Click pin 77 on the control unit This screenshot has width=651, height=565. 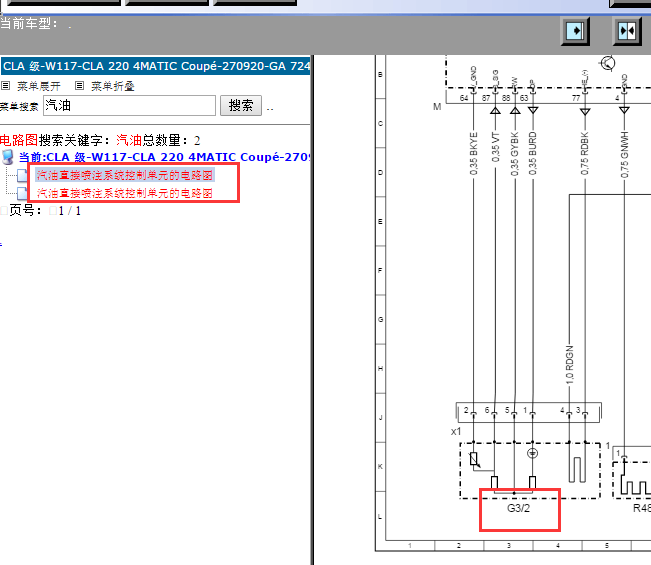576,98
